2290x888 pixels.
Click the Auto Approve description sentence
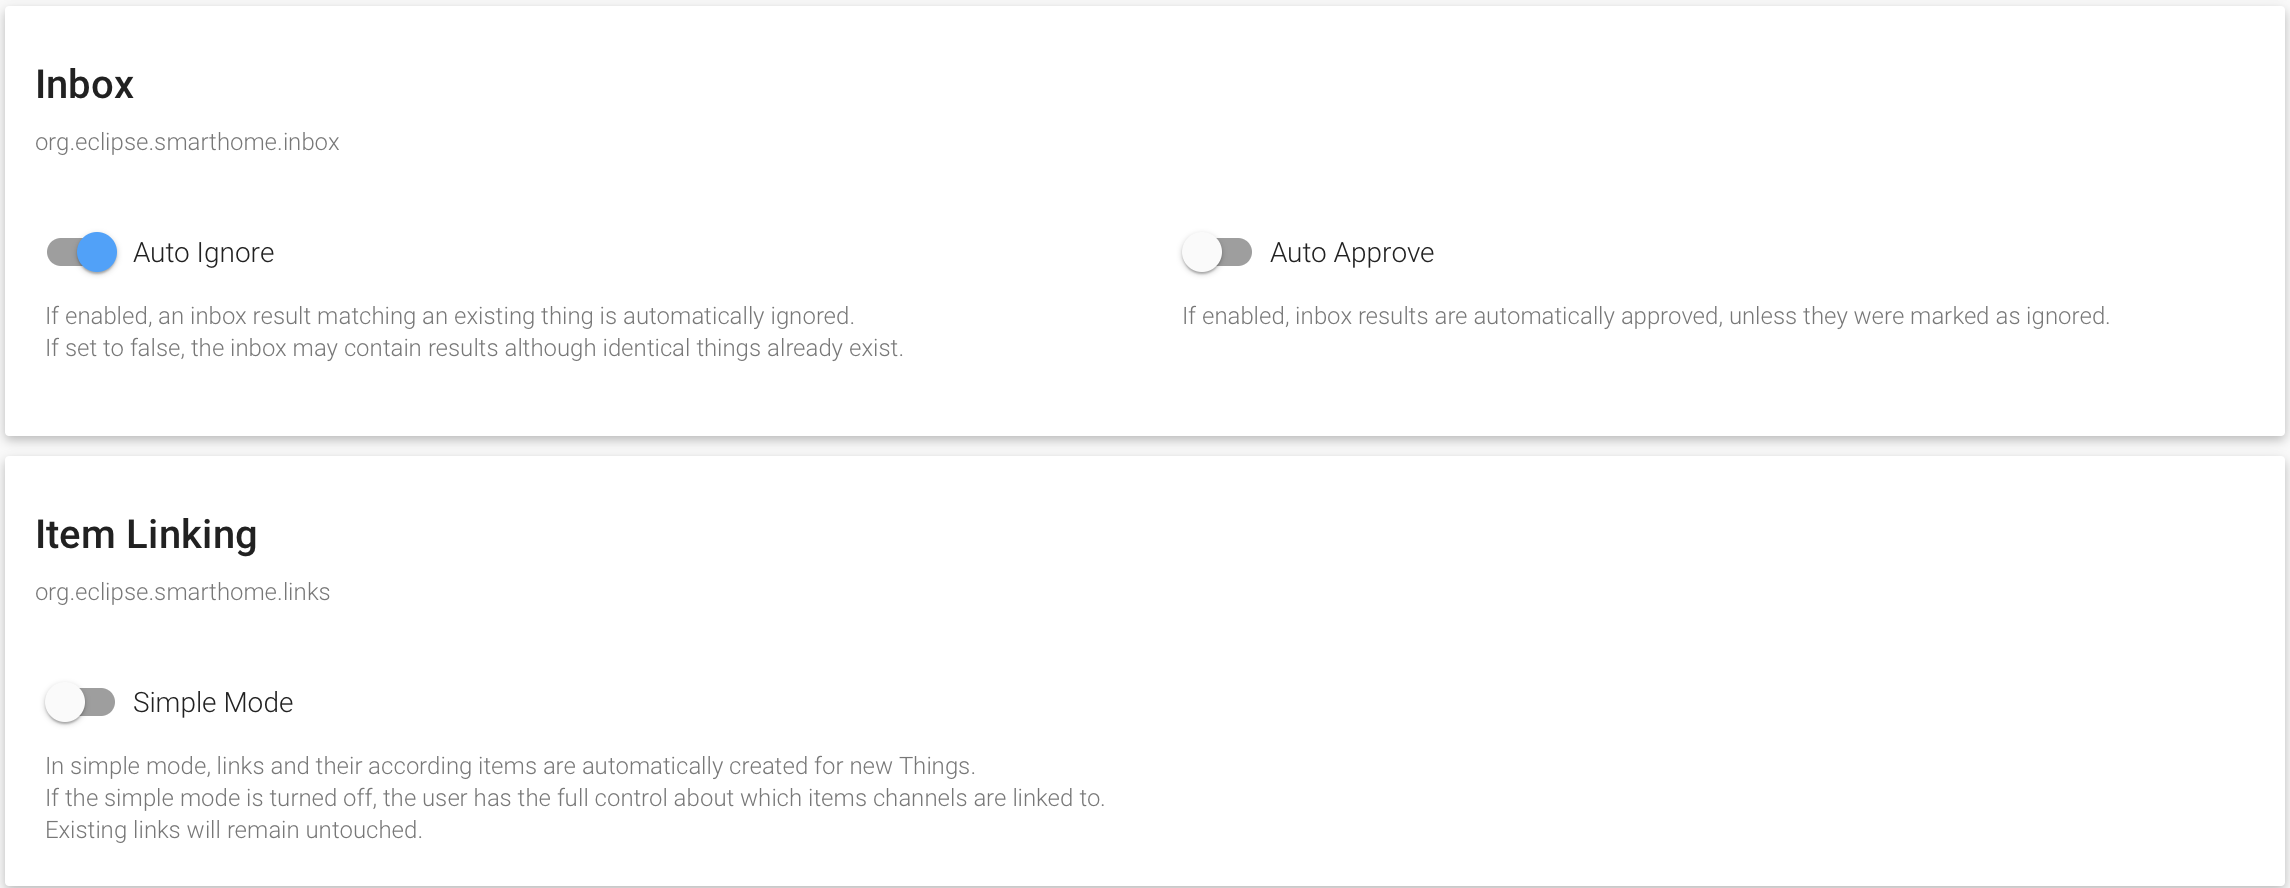[1646, 316]
